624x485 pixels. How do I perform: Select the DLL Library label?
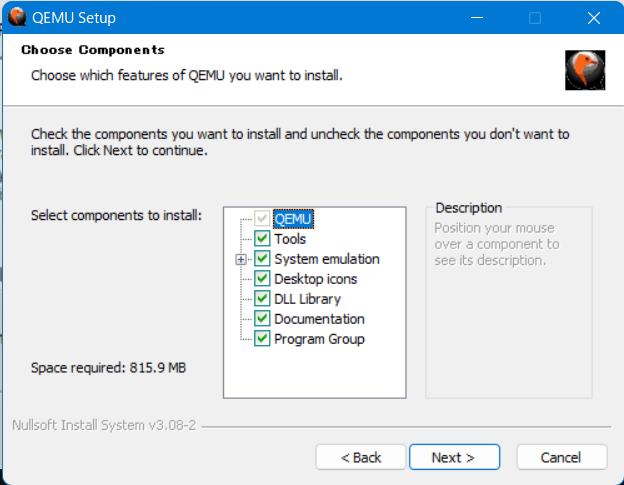coord(307,299)
